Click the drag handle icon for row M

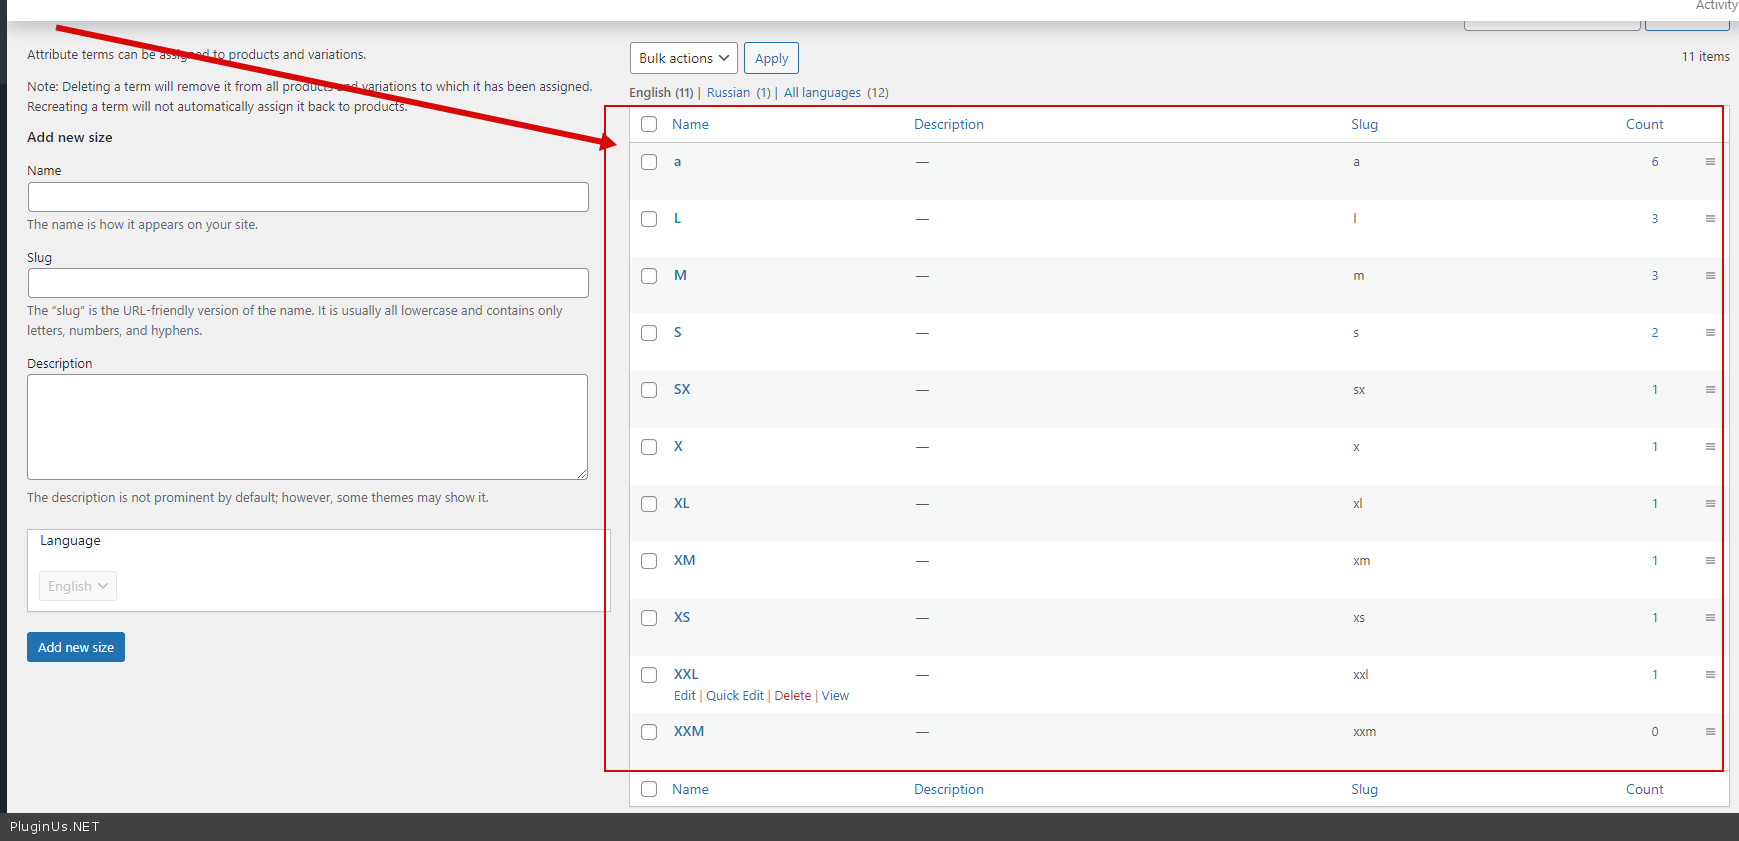[1710, 276]
